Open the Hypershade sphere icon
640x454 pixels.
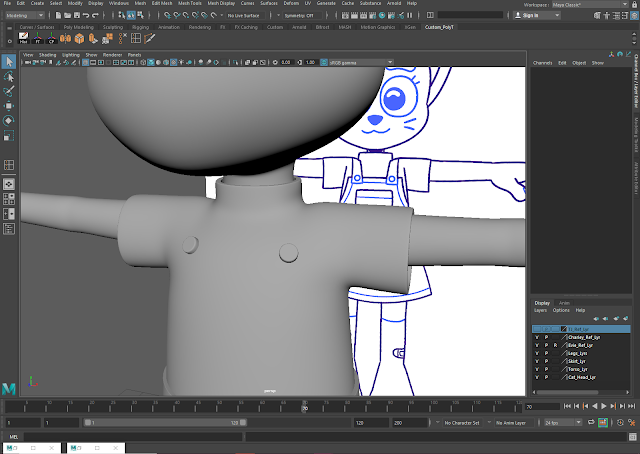382,16
